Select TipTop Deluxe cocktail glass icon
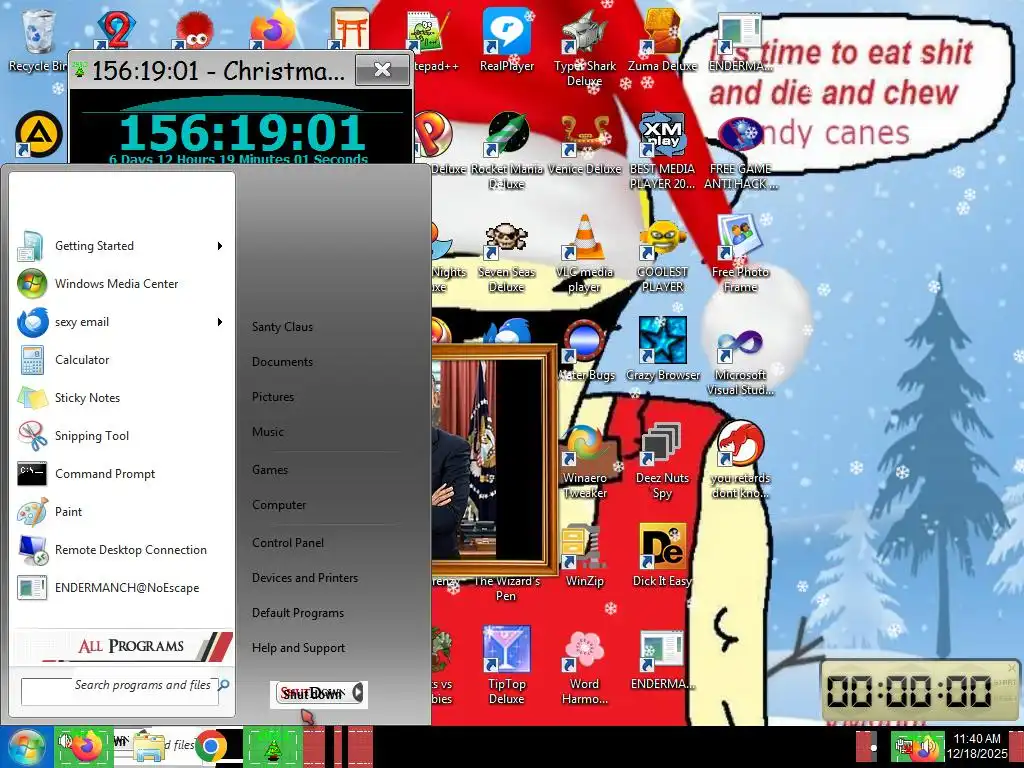 (x=507, y=665)
